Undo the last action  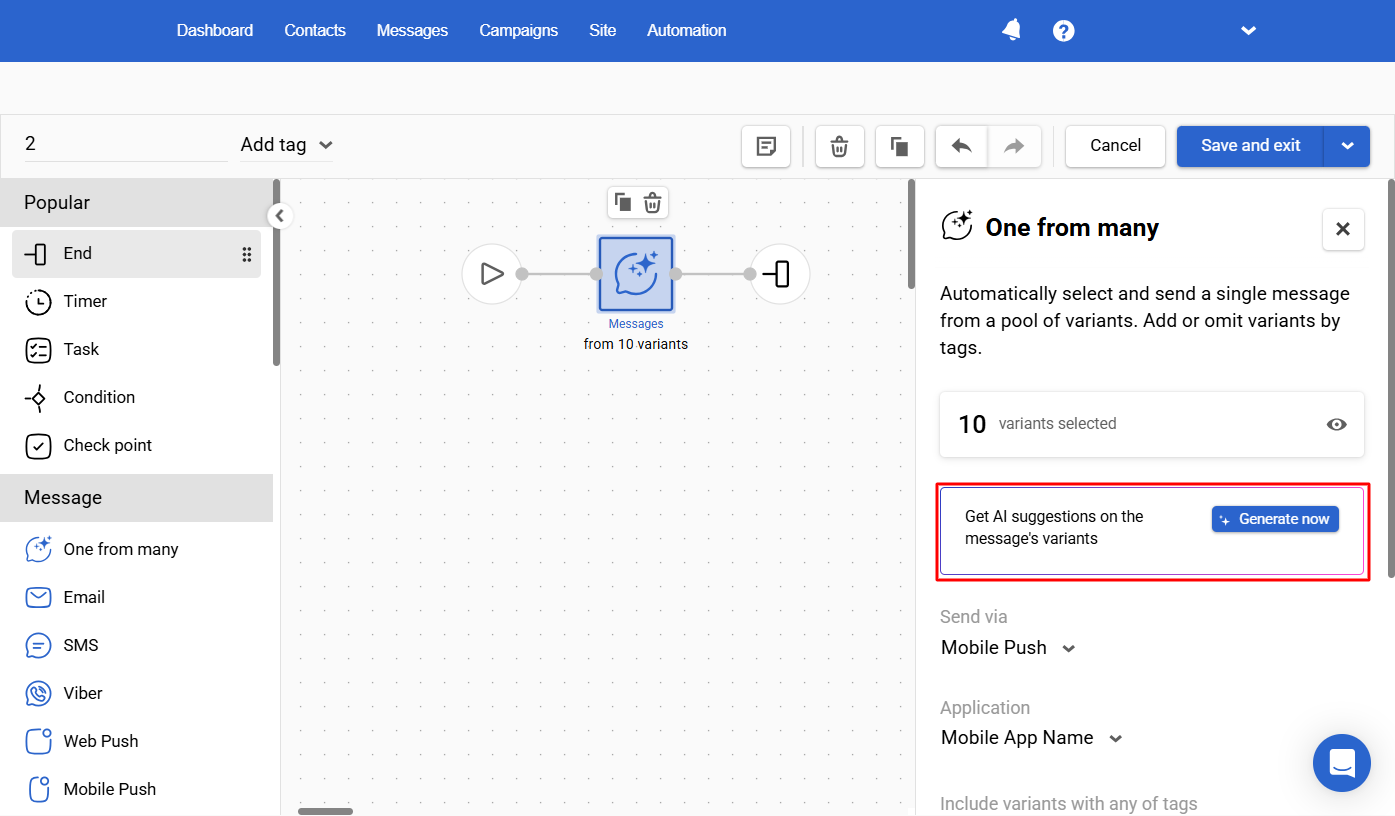click(962, 147)
